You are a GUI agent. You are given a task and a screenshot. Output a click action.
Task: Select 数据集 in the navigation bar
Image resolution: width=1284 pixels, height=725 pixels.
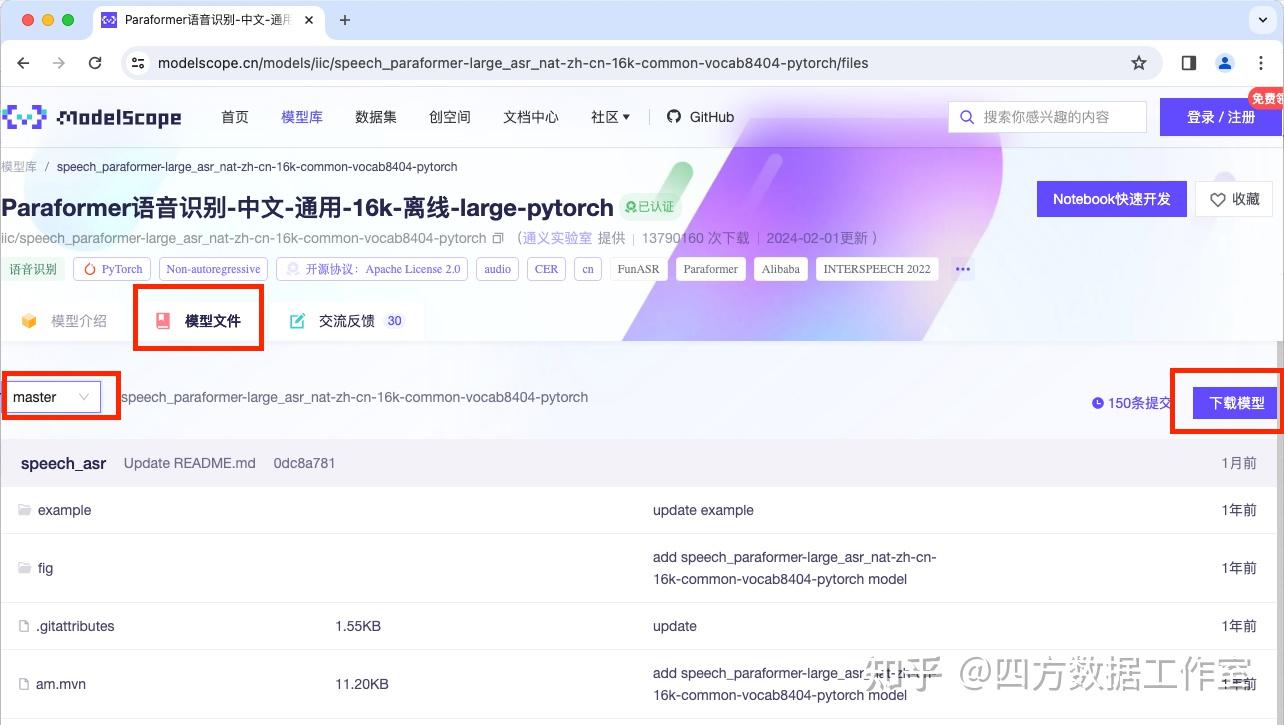click(375, 116)
